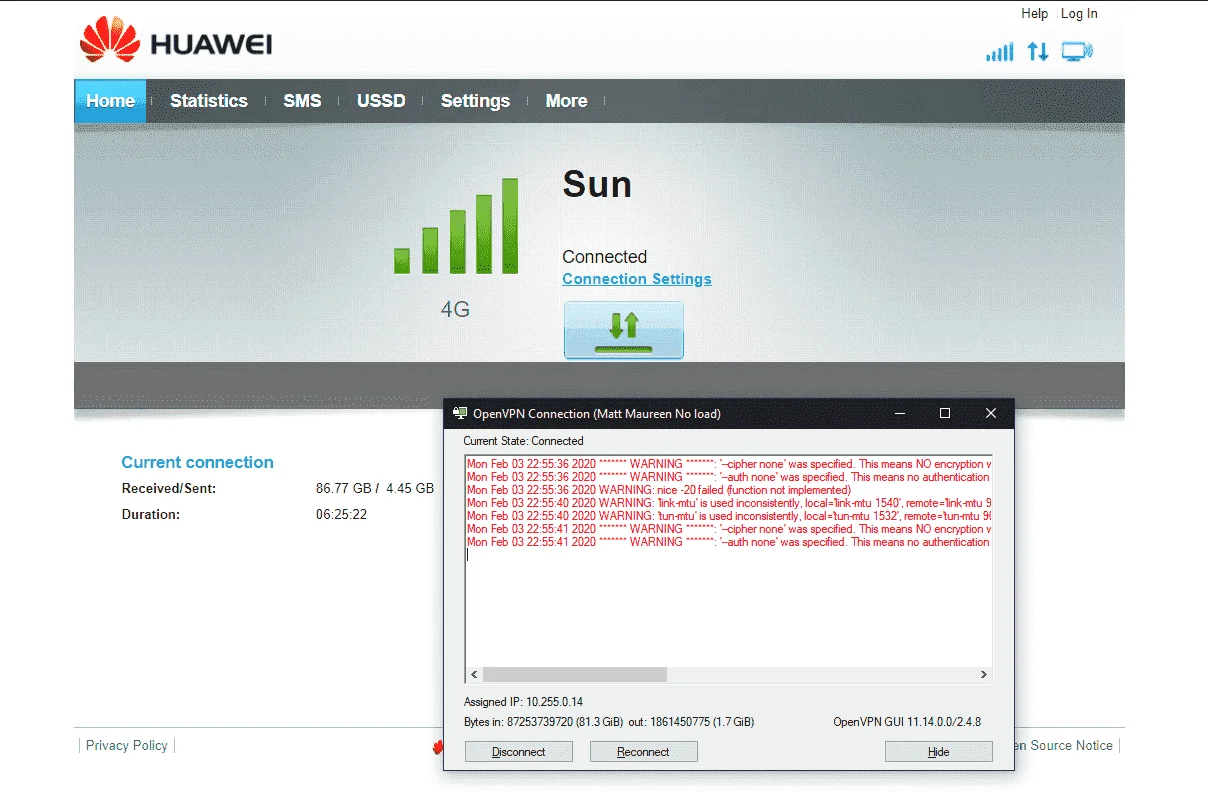Click the OpenVPN window title icon

pyautogui.click(x=460, y=413)
